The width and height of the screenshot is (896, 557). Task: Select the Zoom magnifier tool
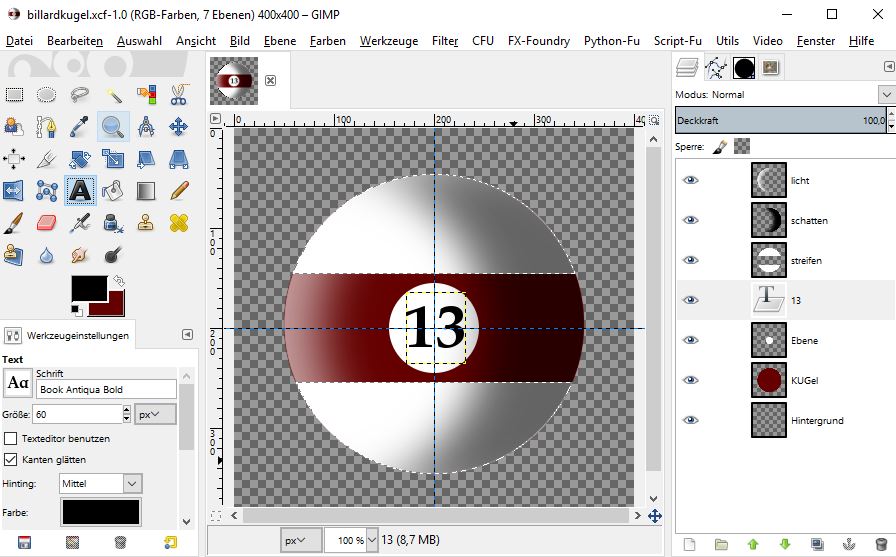pos(113,127)
